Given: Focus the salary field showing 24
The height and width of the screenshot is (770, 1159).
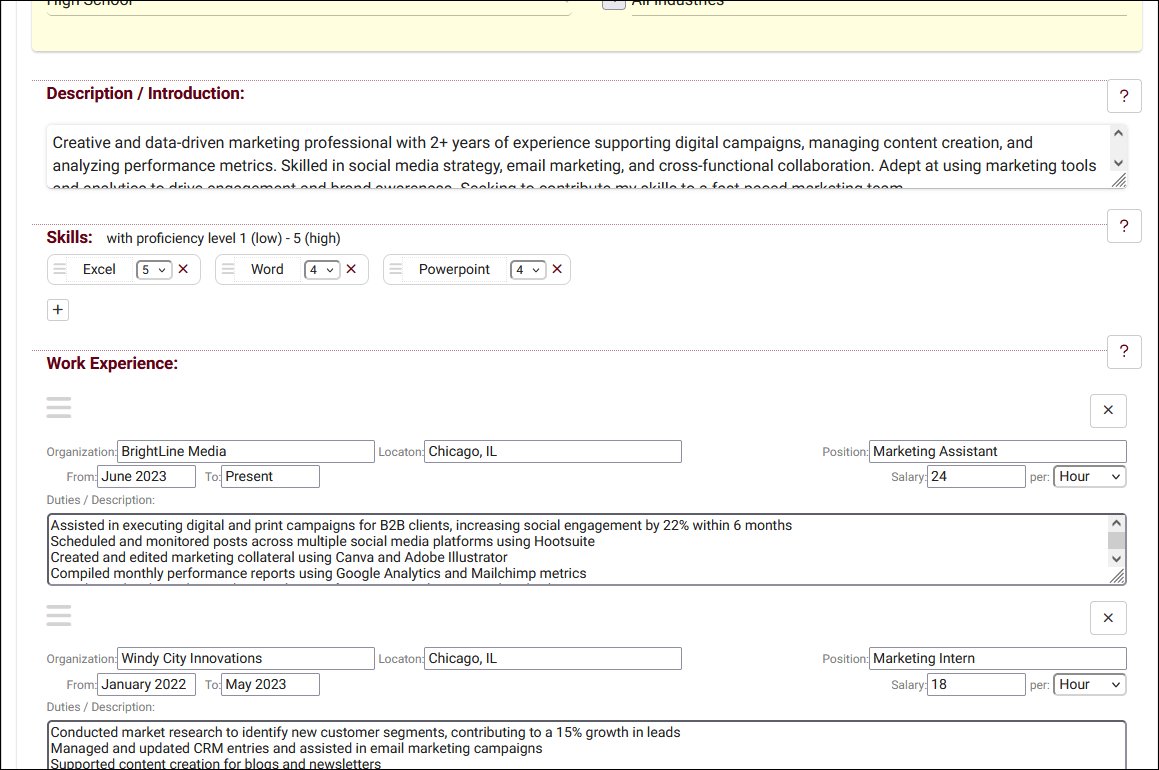Looking at the screenshot, I should click(975, 477).
